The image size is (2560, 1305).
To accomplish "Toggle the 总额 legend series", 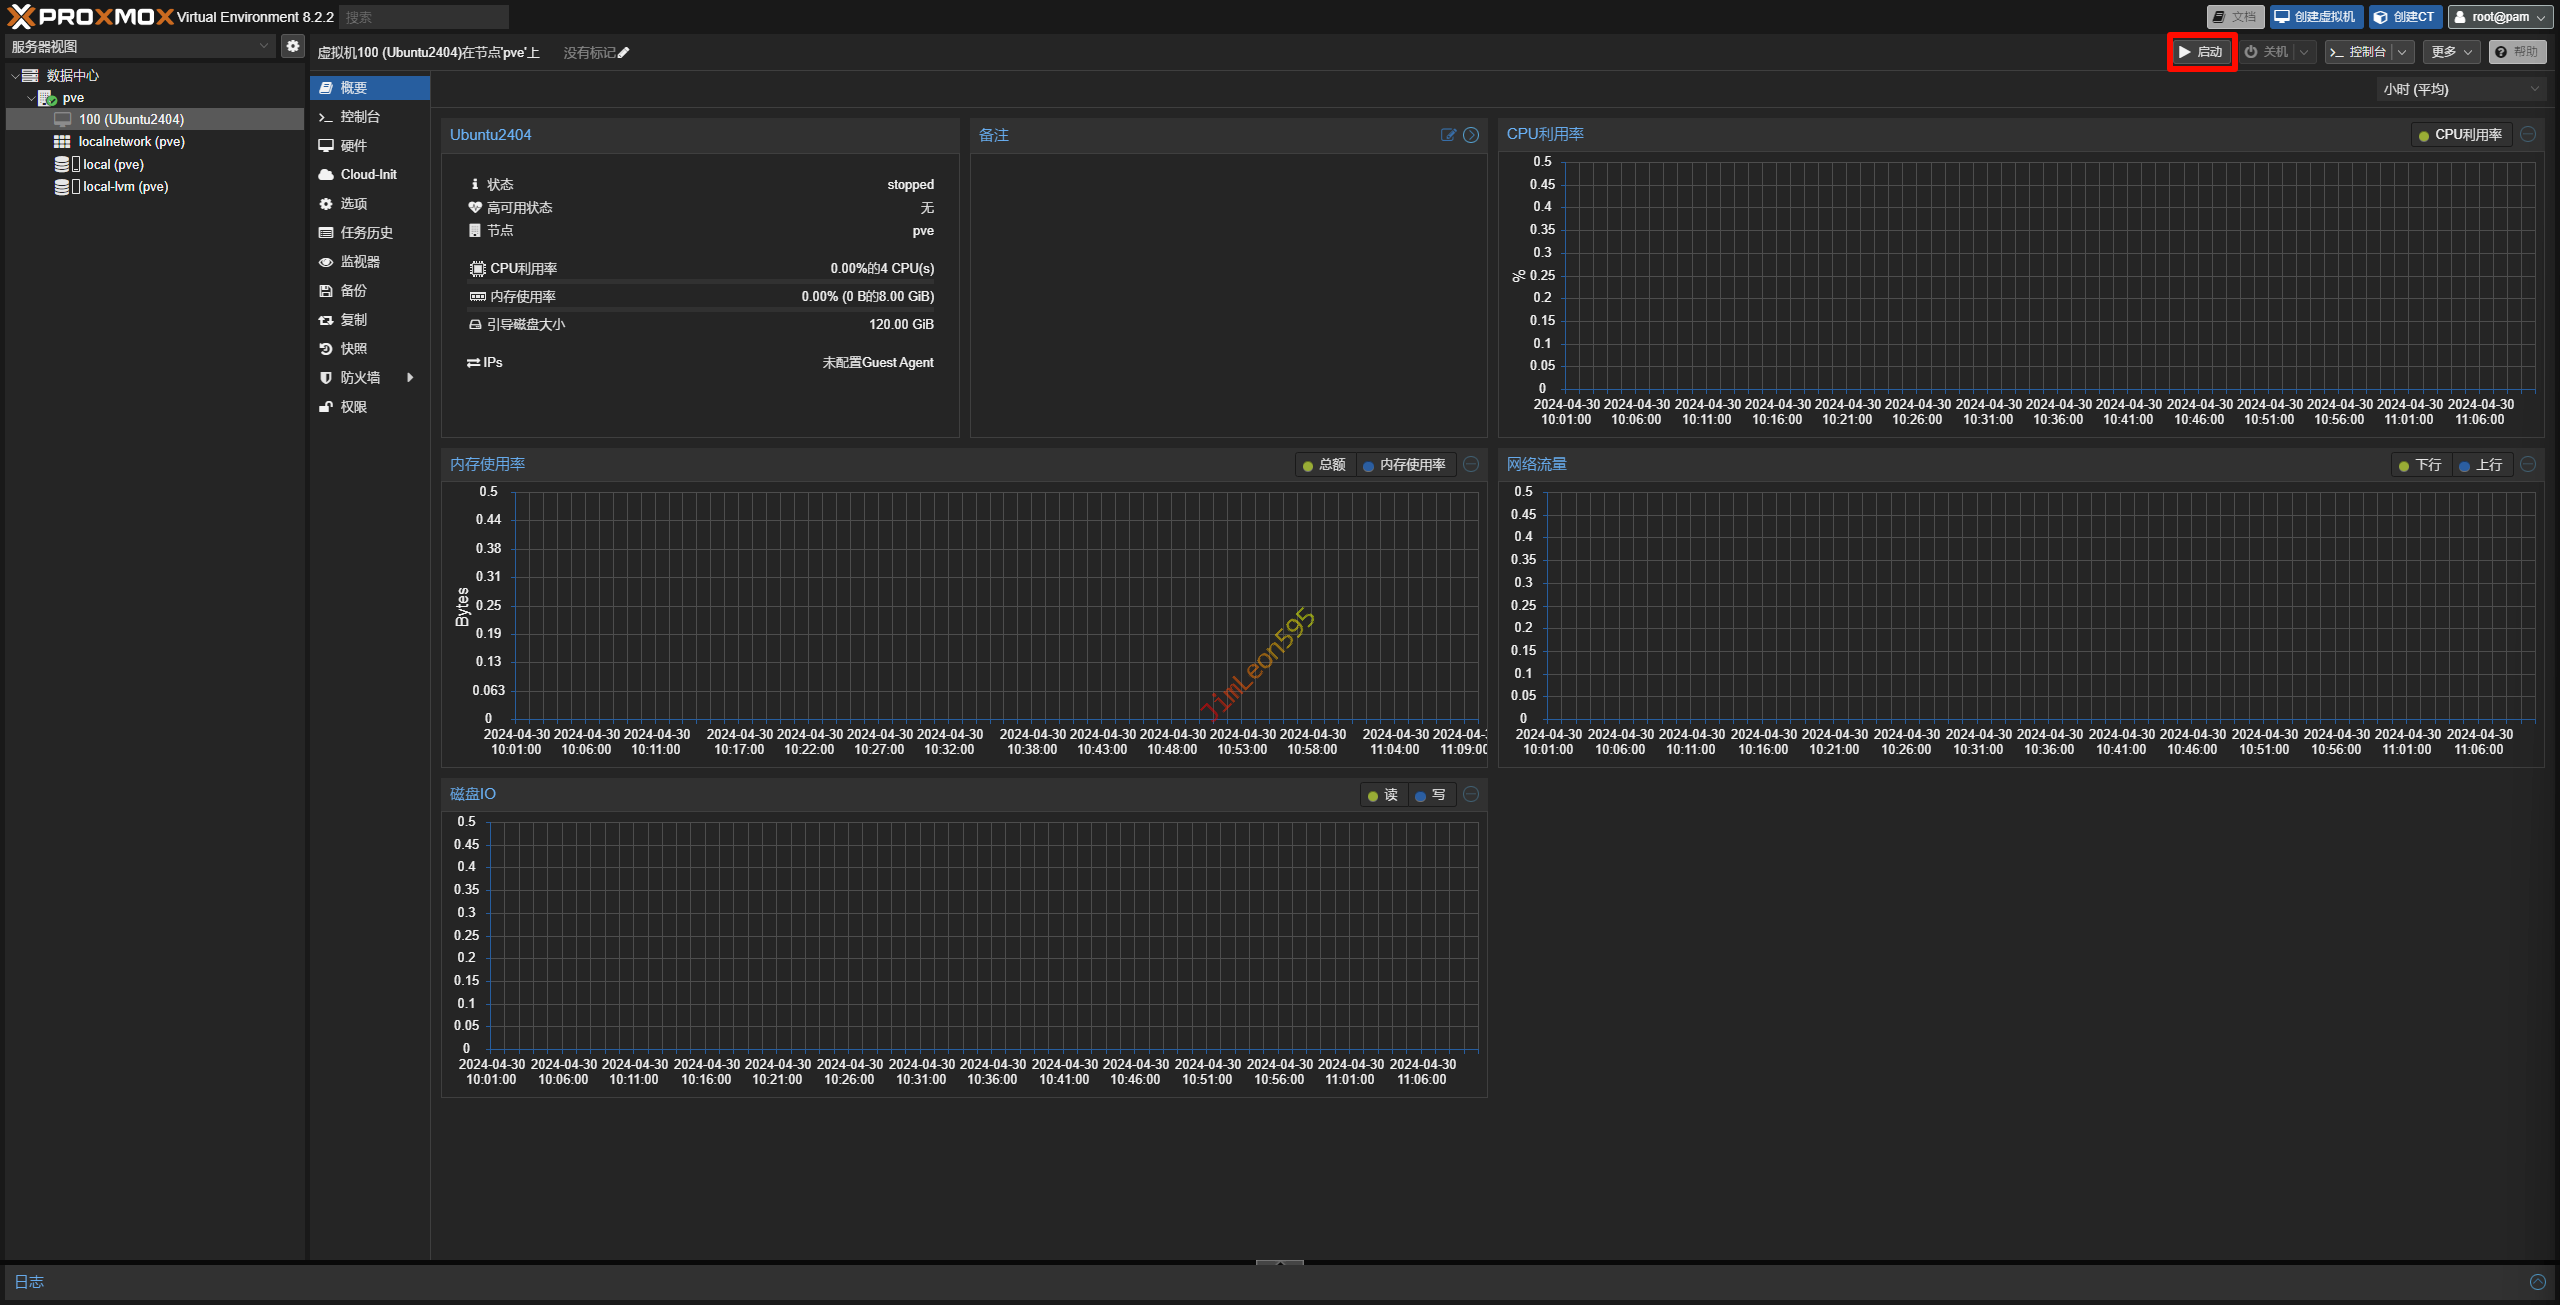I will (x=1323, y=465).
